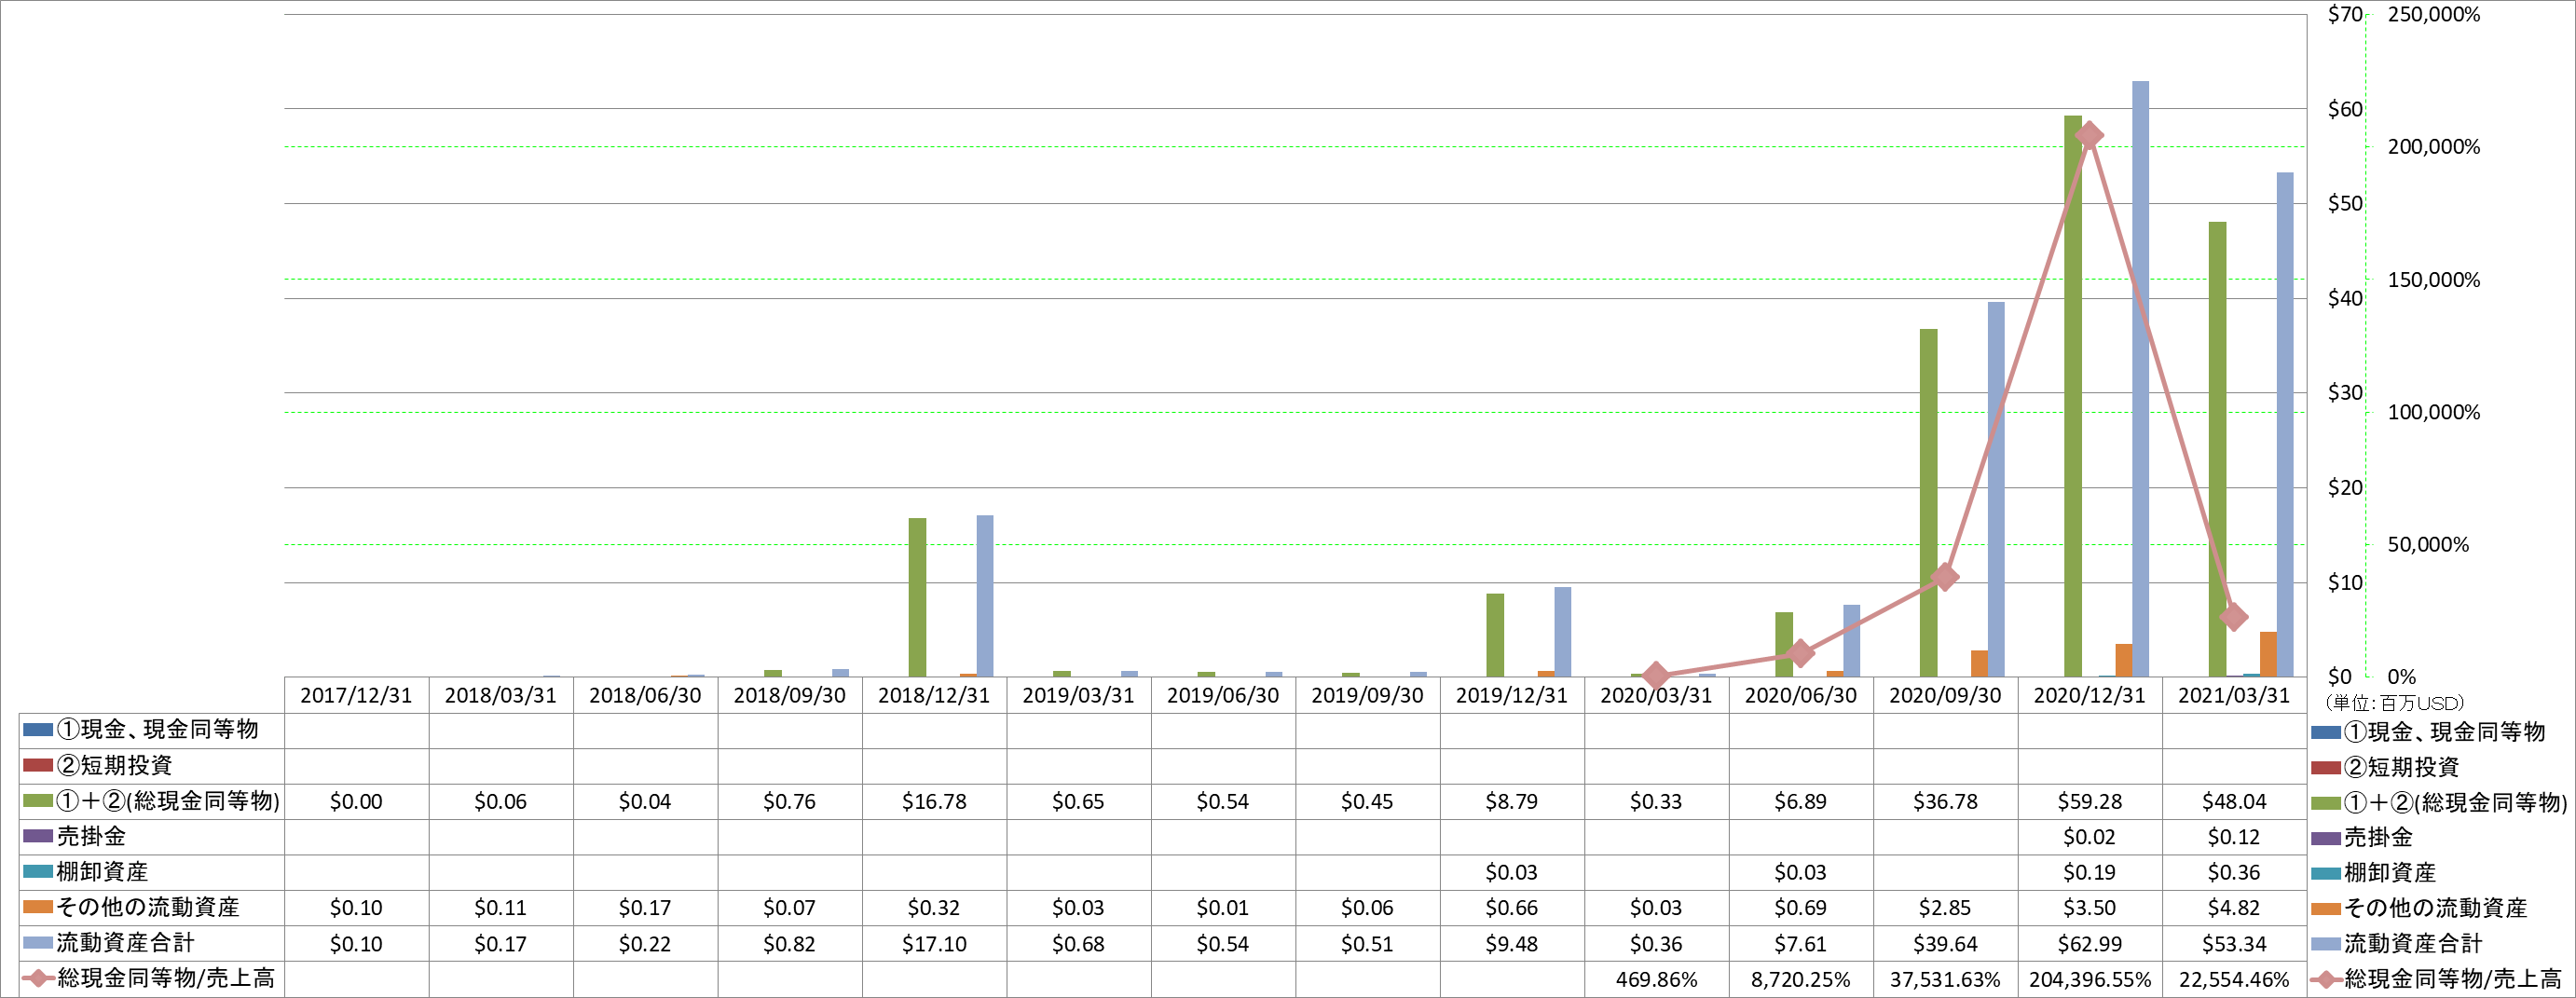Select the $0.36 inventory cell for 2021/03/31
Viewport: 2576px width, 998px height.
[2233, 873]
